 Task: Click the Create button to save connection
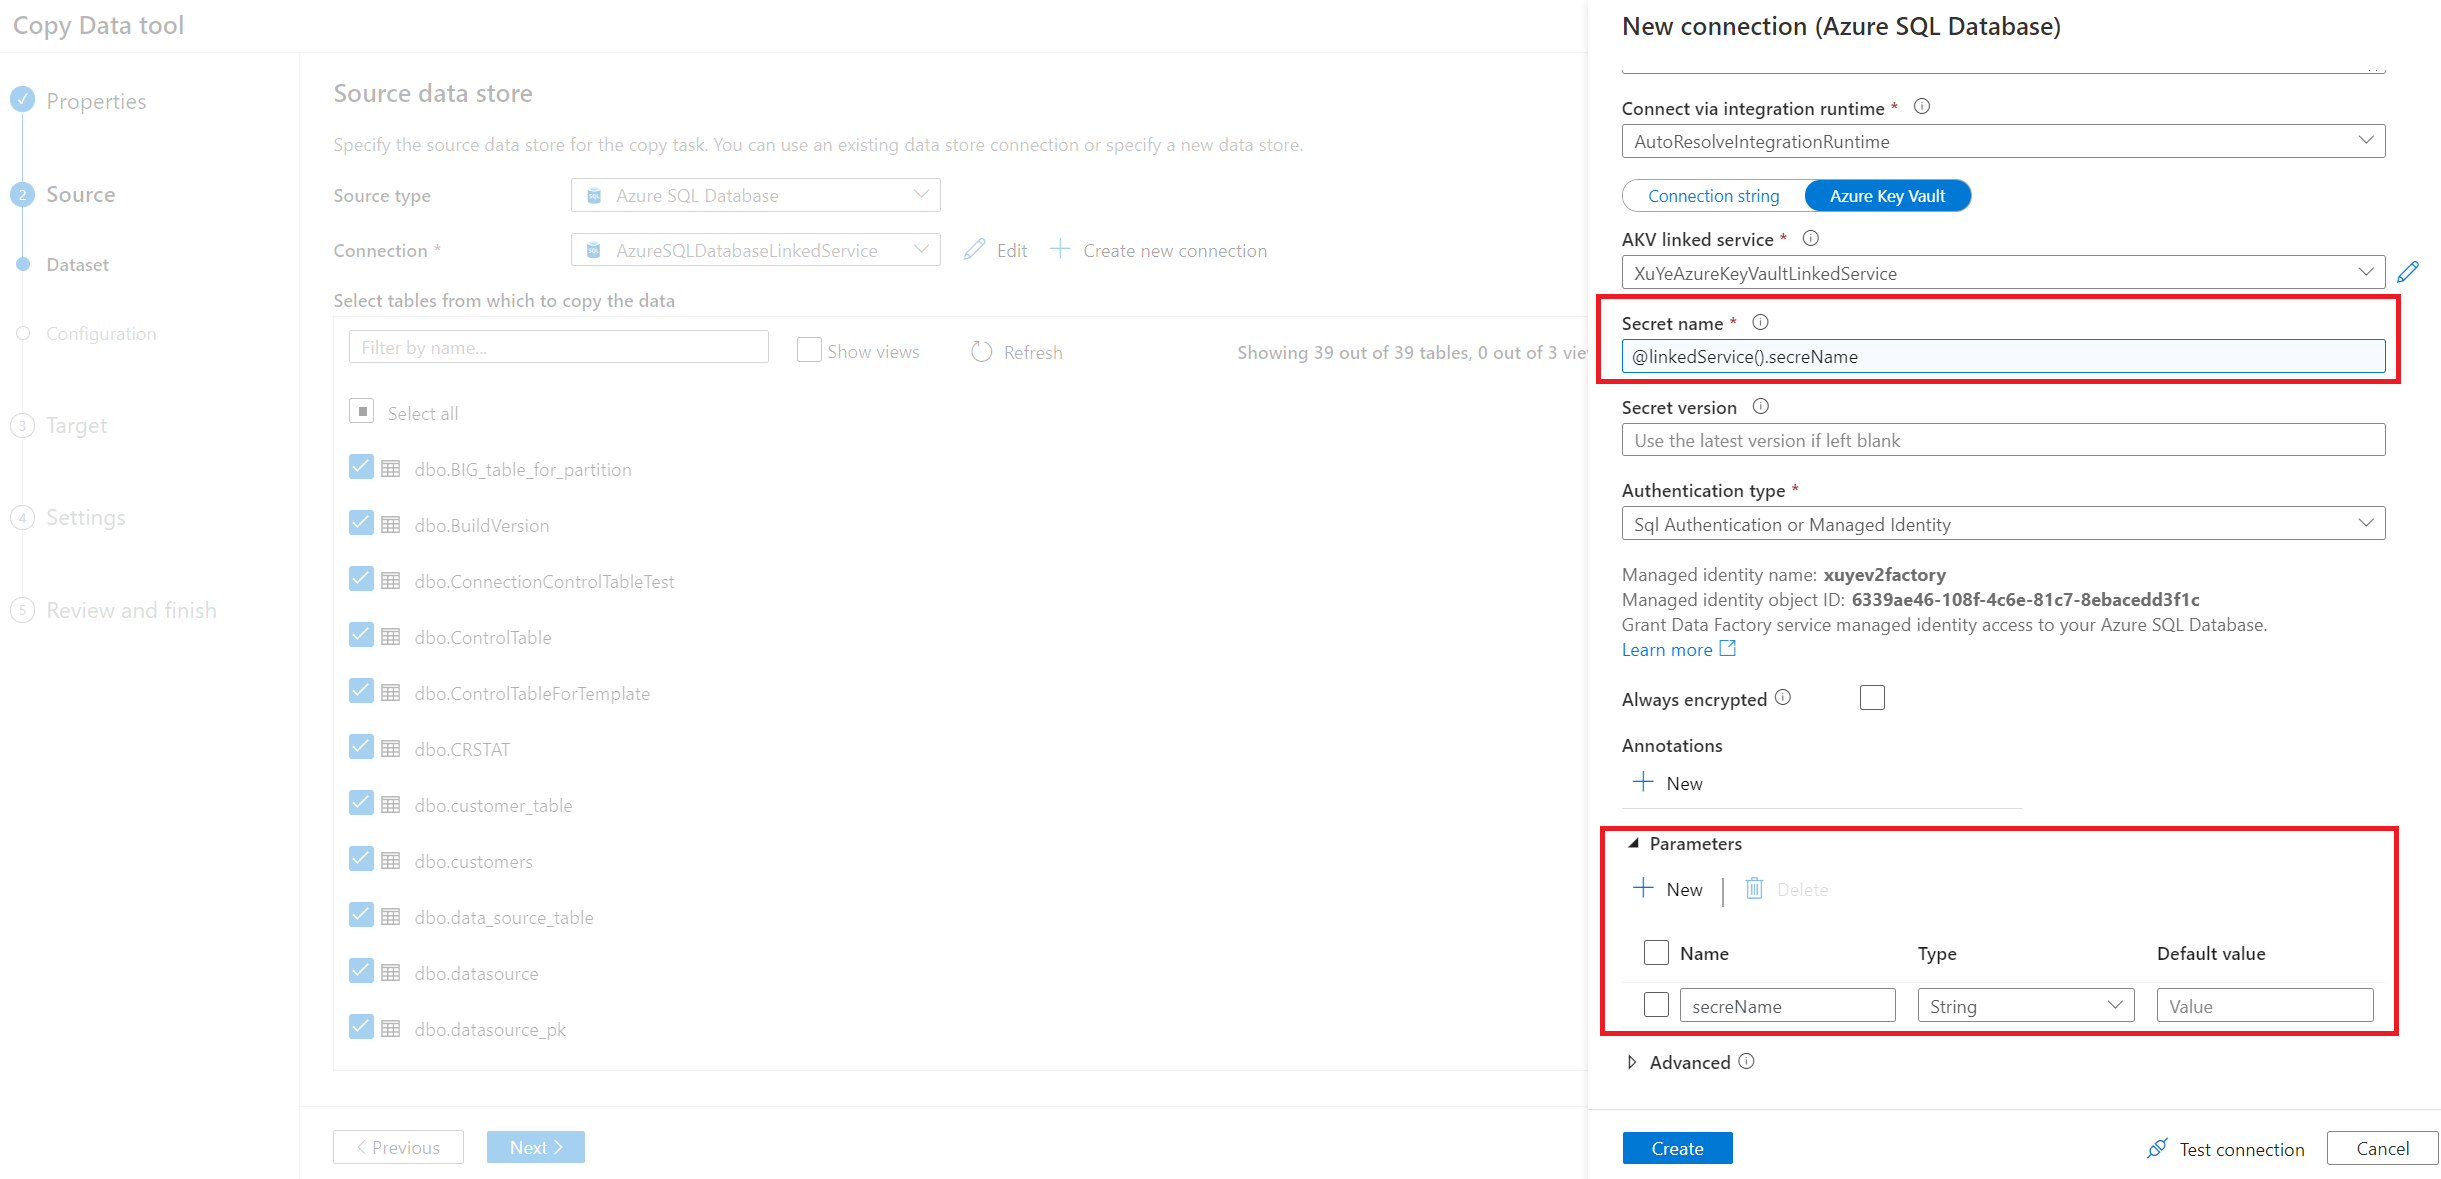(1675, 1146)
